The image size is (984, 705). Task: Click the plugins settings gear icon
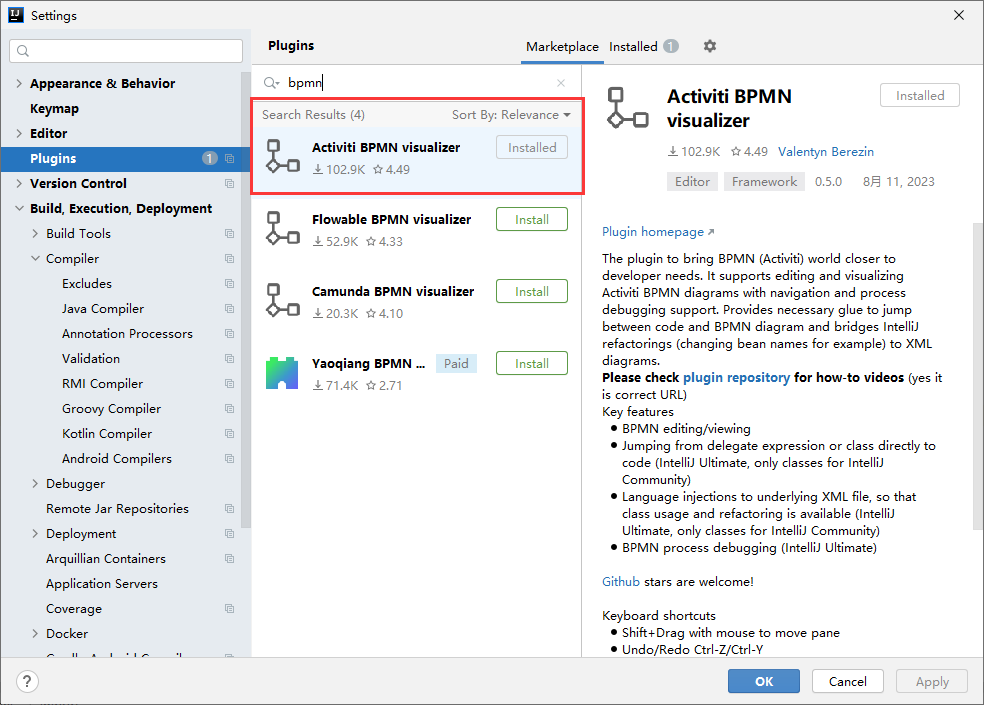tap(710, 46)
